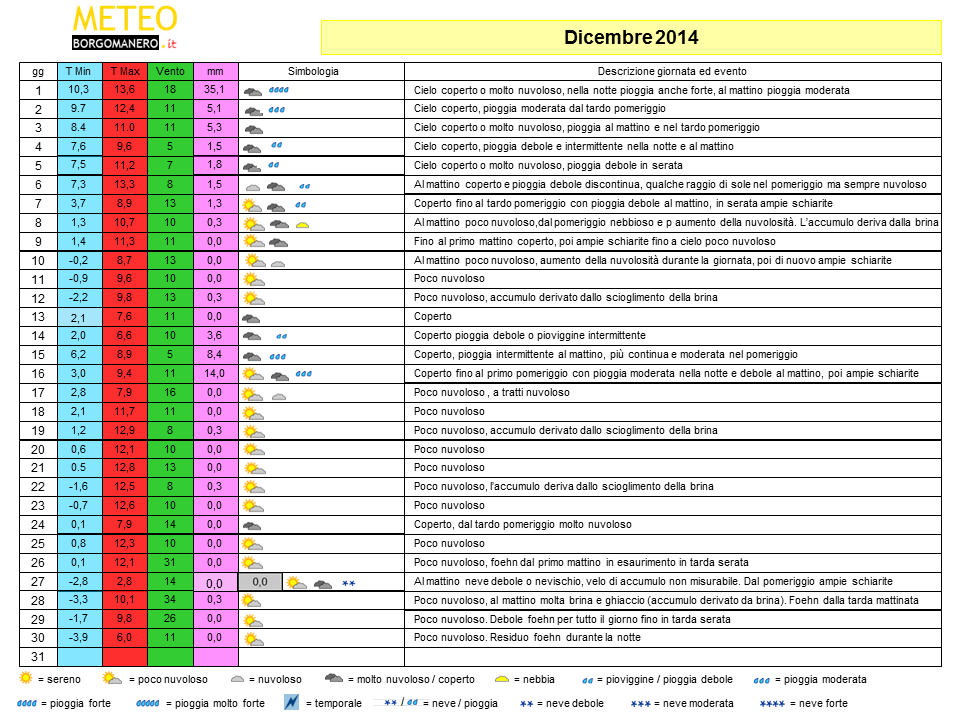Click the wind value 18 on day 1

170,89
